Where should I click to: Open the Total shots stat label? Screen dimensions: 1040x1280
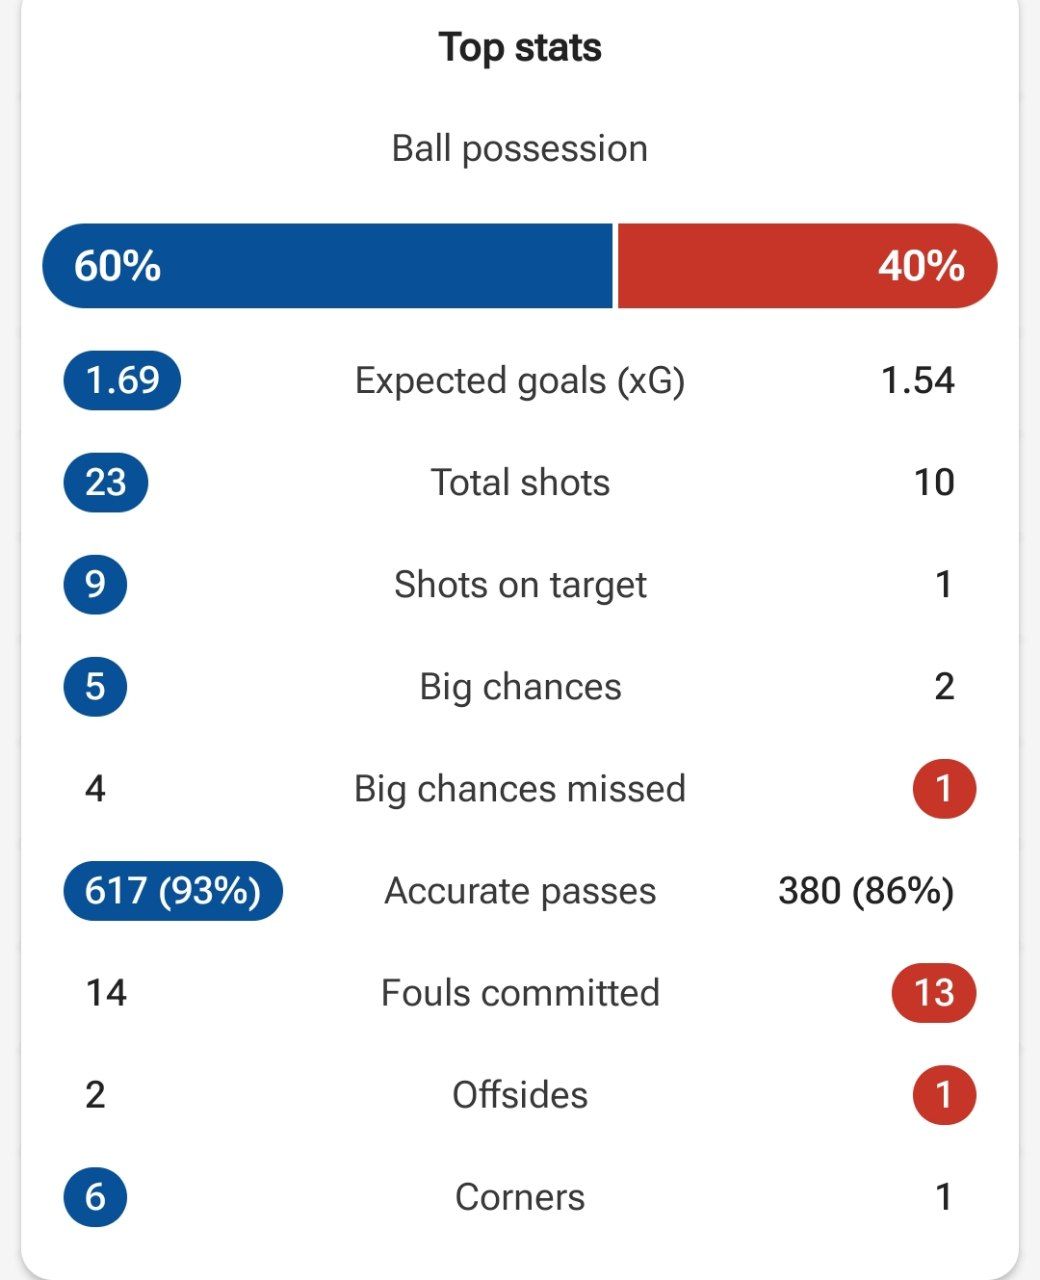(x=520, y=483)
